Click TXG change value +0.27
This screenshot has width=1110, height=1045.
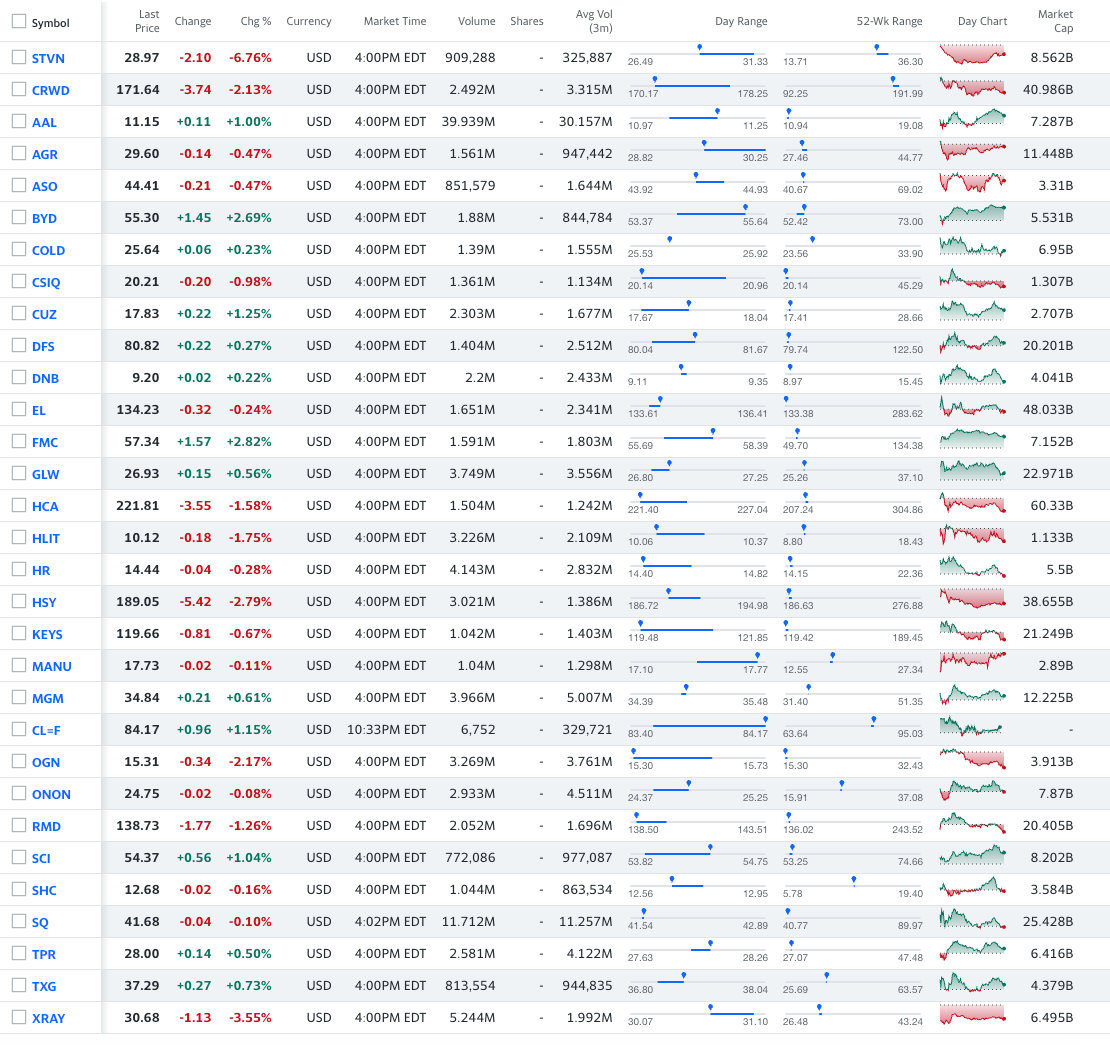click(194, 986)
